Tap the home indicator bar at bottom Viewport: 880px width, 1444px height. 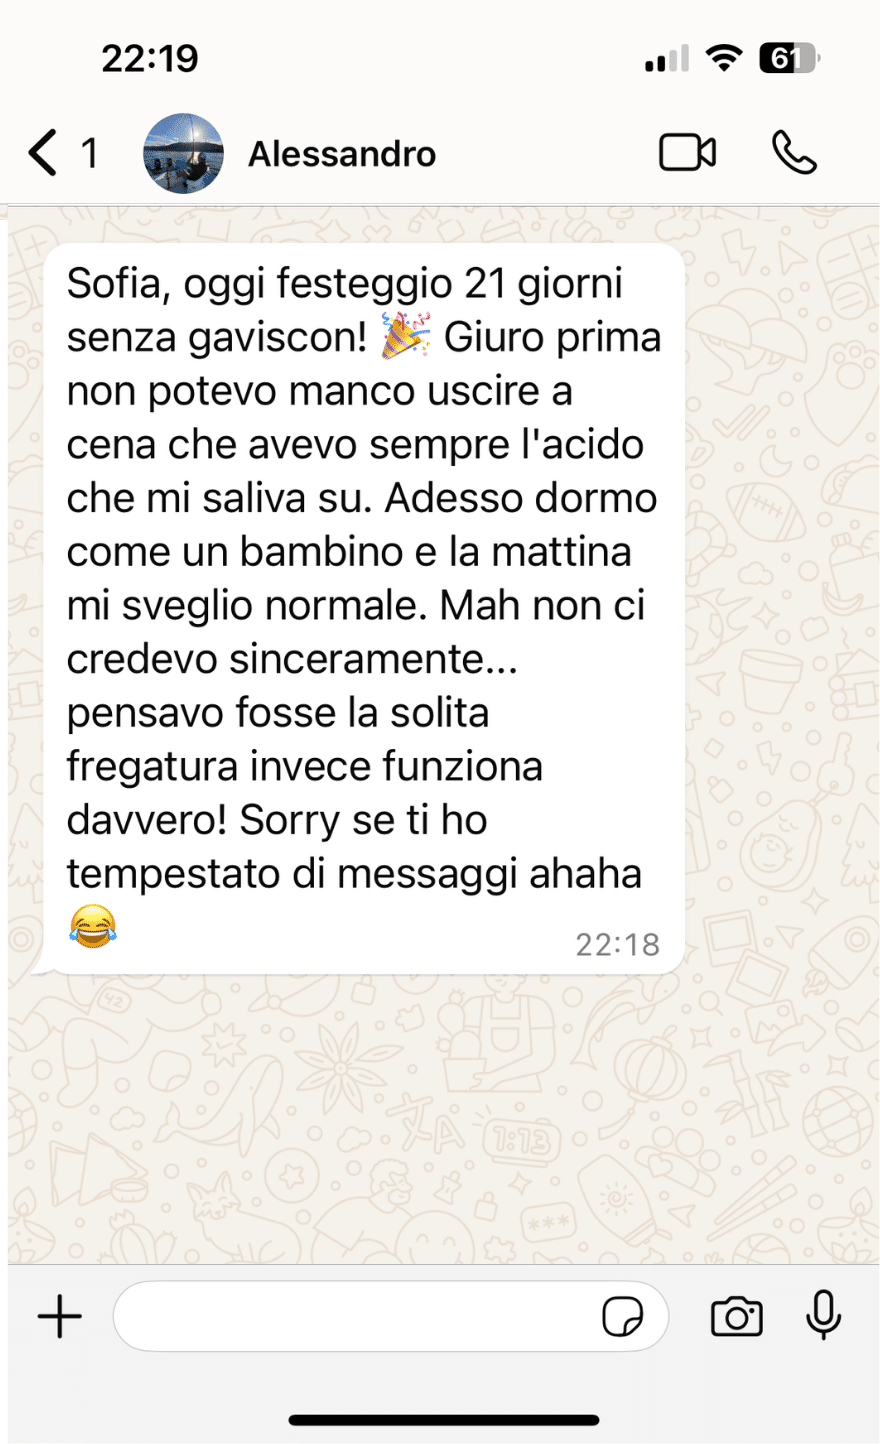[x=444, y=1419]
